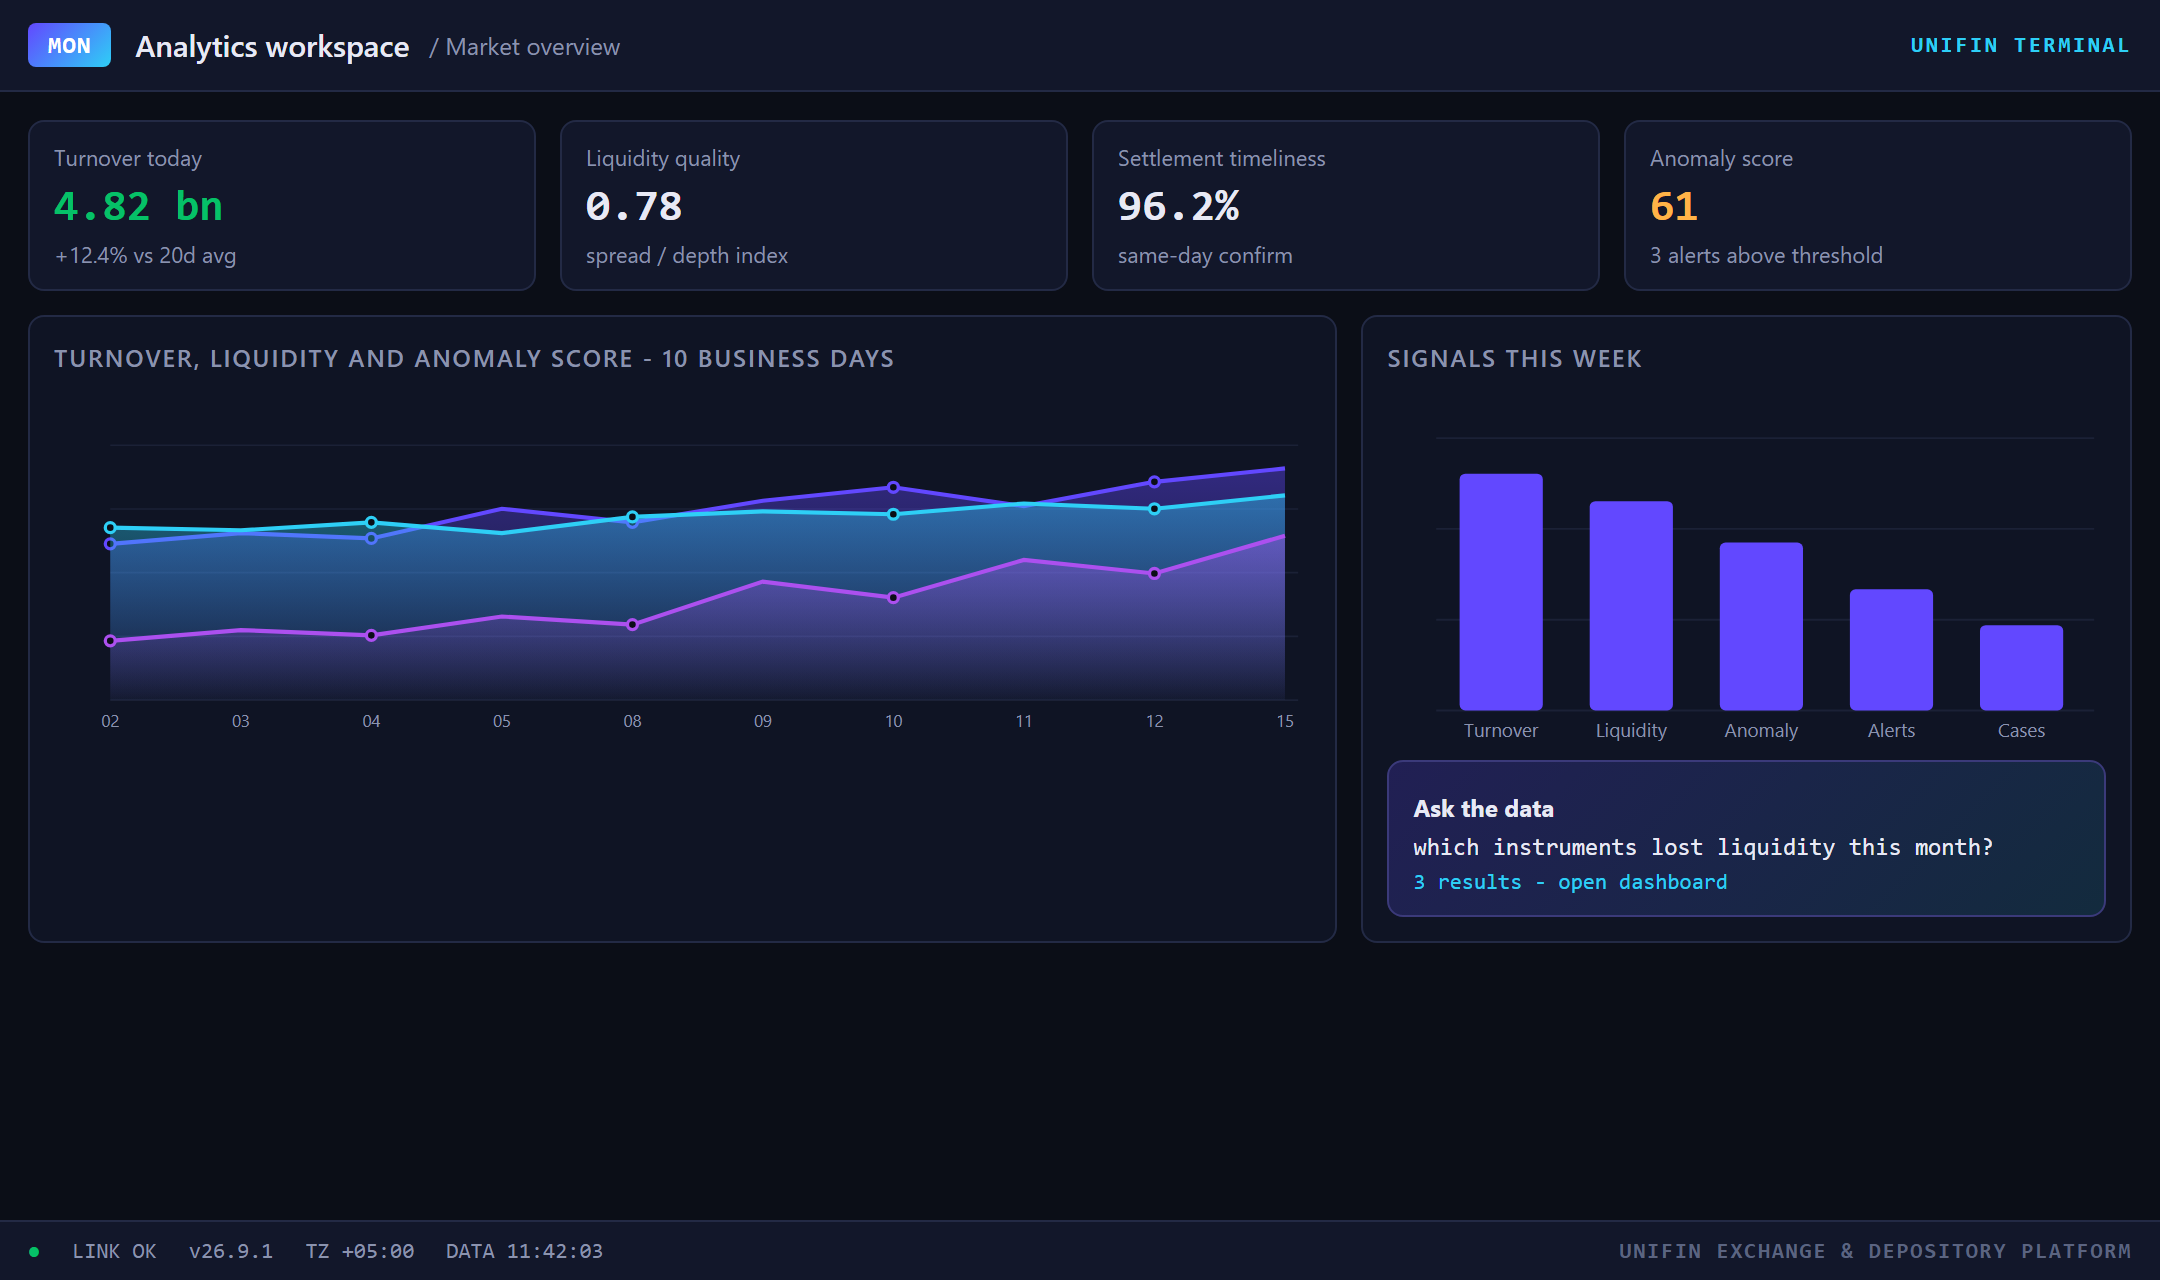Click the Liquidity axis label
This screenshot has width=2160, height=1280.
coord(1631,731)
